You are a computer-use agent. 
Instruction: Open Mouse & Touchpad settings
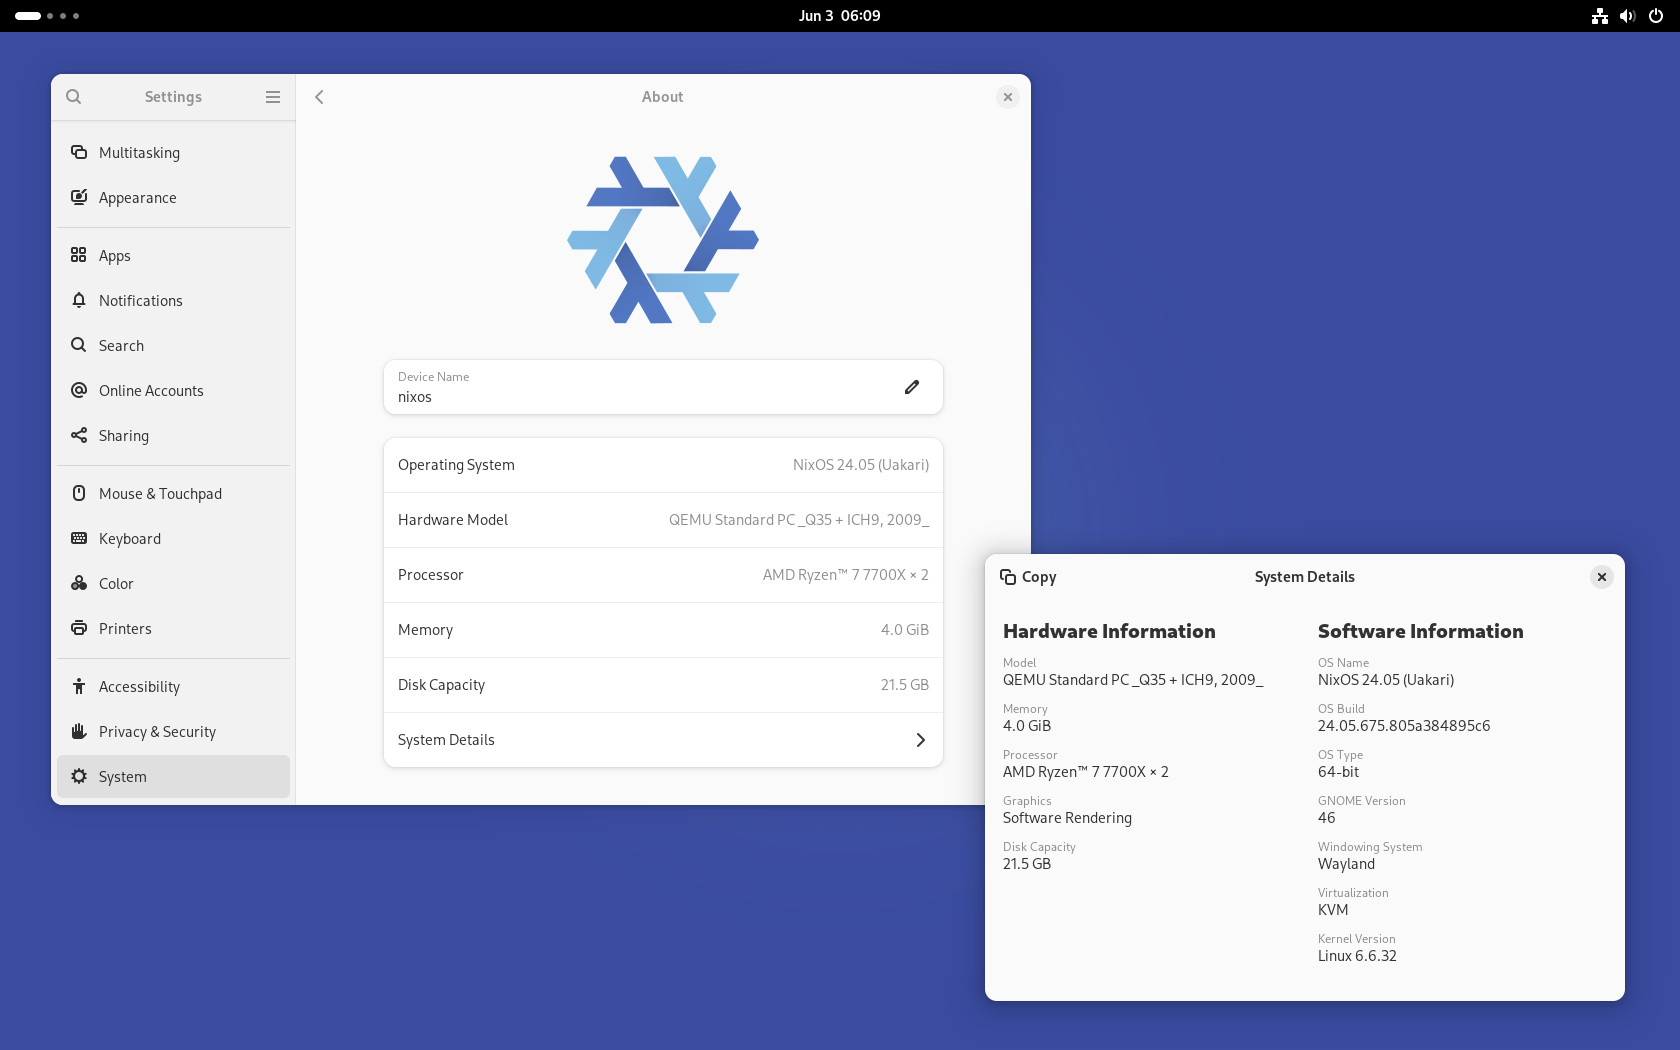(173, 493)
